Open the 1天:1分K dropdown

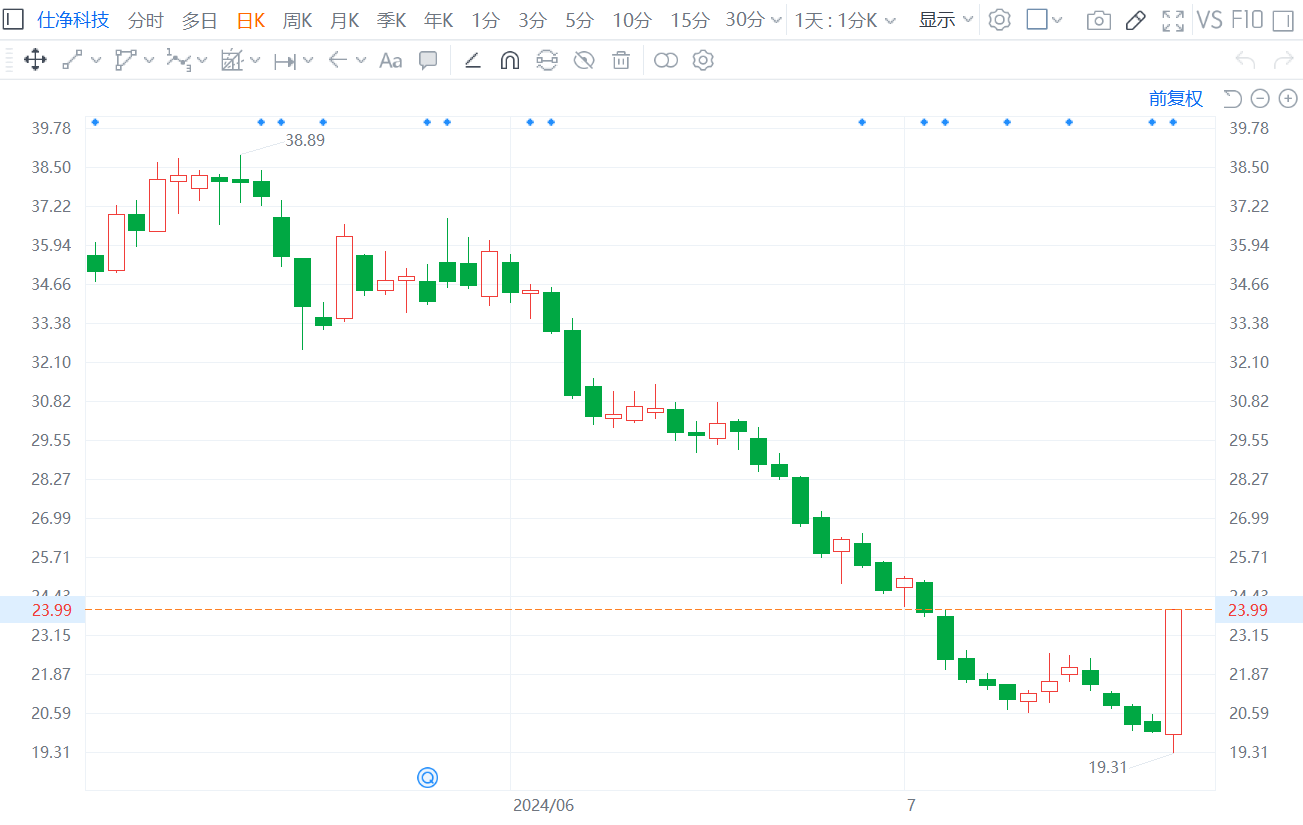(x=845, y=20)
